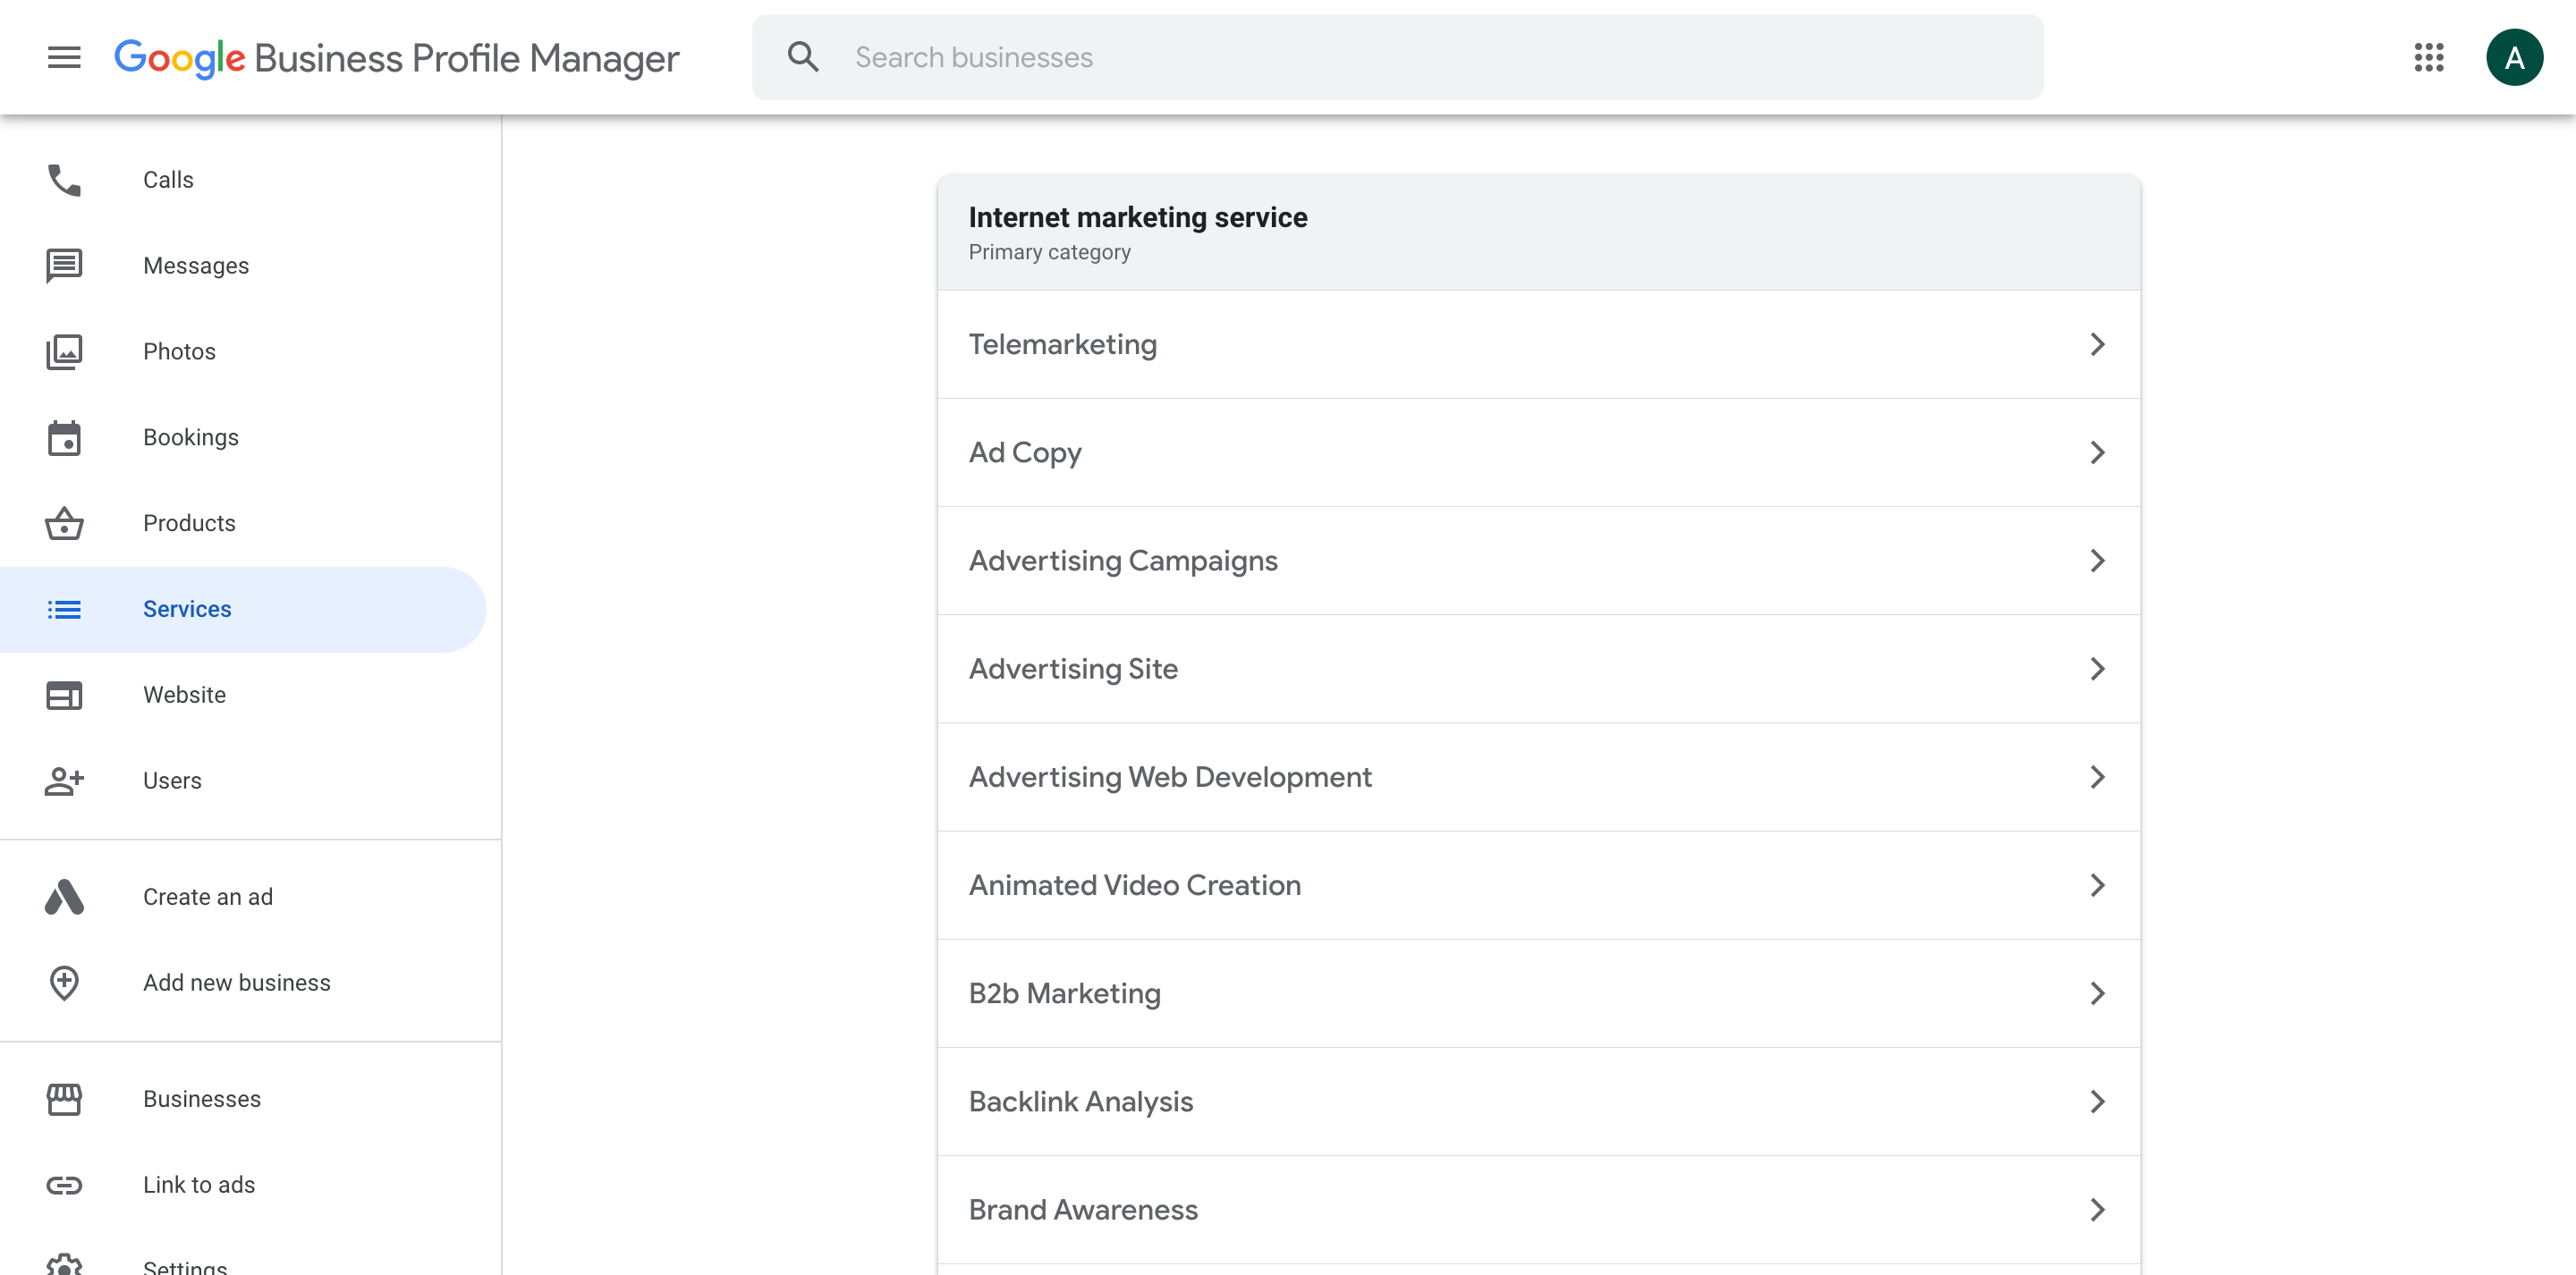2576x1275 pixels.
Task: Click the Calls phone icon
Action: (x=64, y=180)
